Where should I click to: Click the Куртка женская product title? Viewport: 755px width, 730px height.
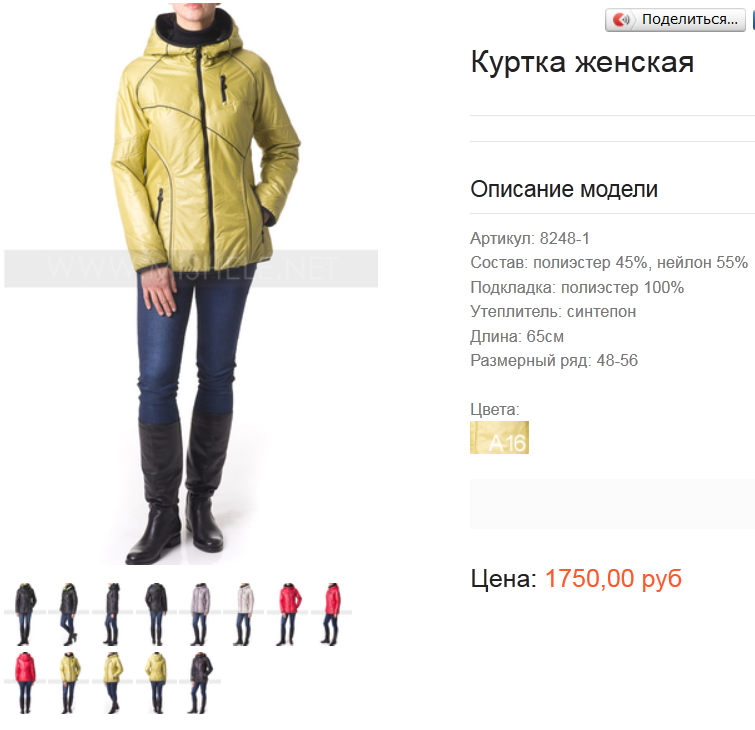pyautogui.click(x=582, y=62)
